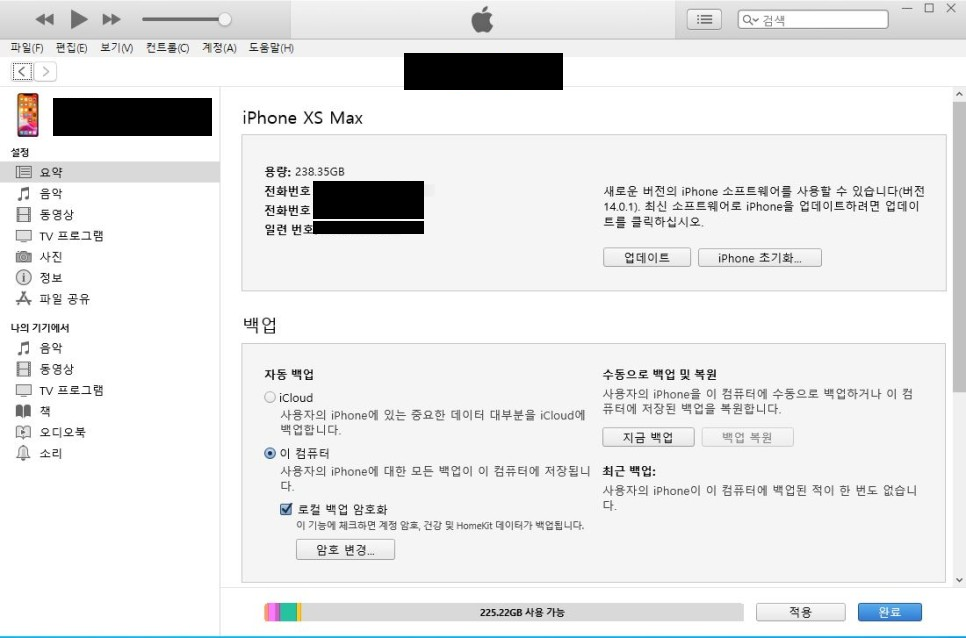Click the scrollbar up arrow
Viewport: 966px width, 638px height.
point(959,94)
